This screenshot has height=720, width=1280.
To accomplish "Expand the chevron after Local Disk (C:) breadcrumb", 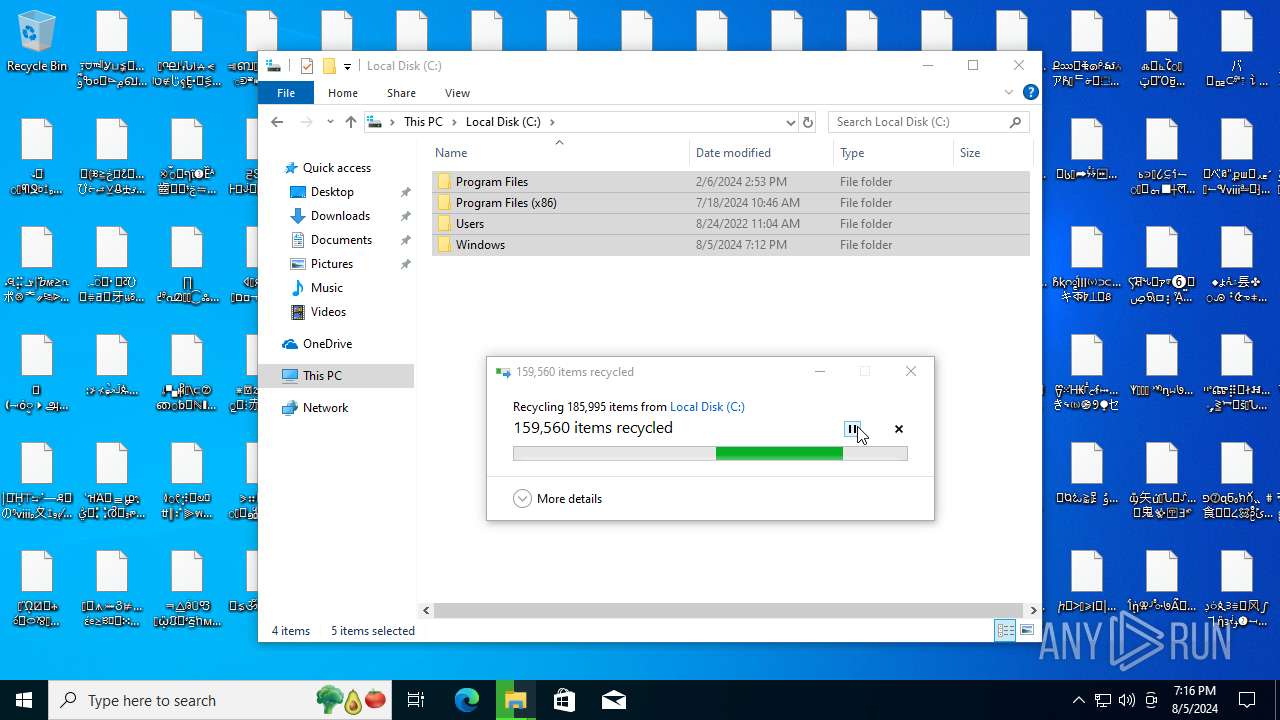I will coord(552,122).
